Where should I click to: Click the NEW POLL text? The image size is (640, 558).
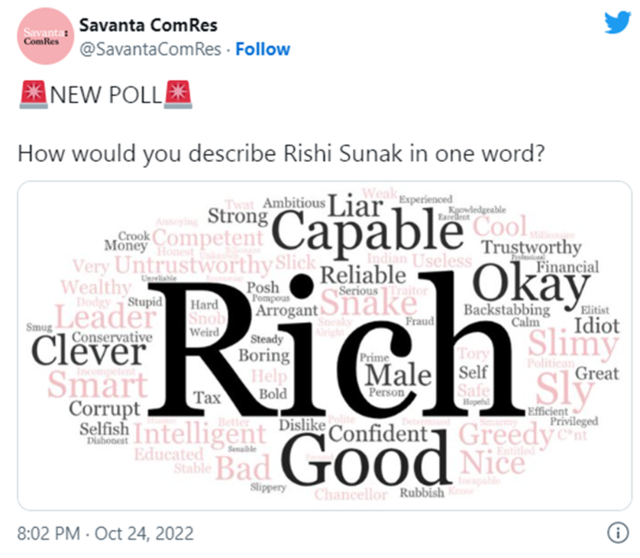(x=104, y=98)
